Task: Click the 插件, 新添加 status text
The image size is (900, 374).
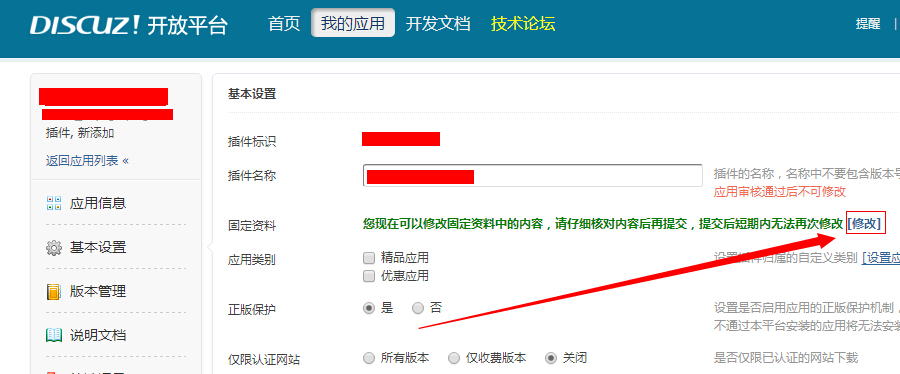Action: tap(80, 133)
